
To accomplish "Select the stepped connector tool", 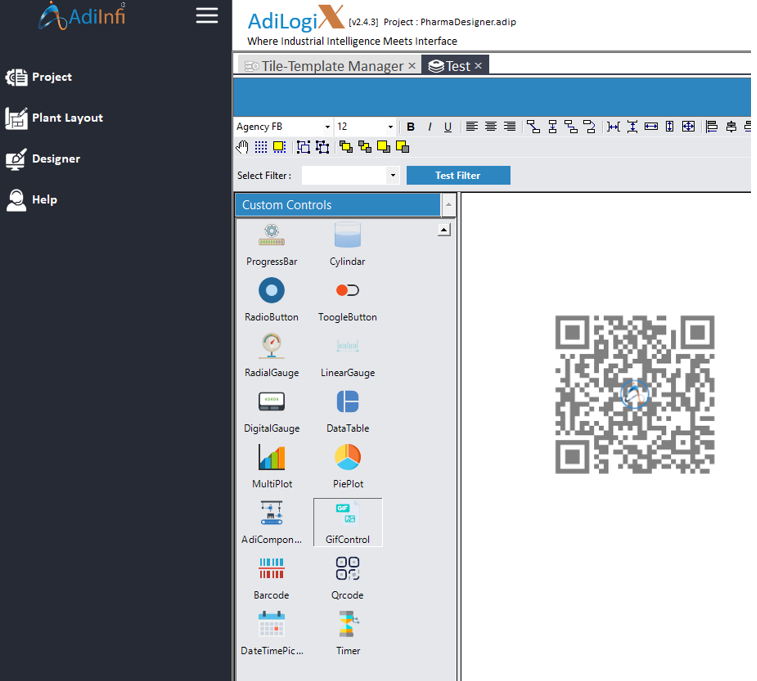I will click(x=571, y=126).
